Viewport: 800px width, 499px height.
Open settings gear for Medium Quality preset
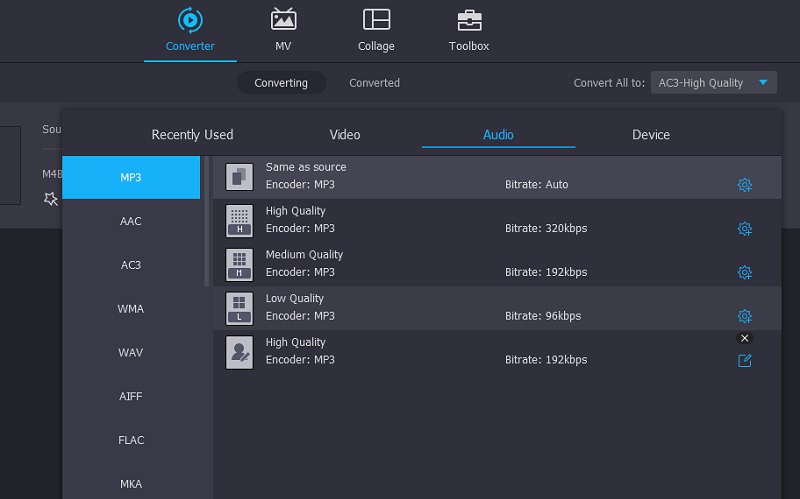coord(744,273)
